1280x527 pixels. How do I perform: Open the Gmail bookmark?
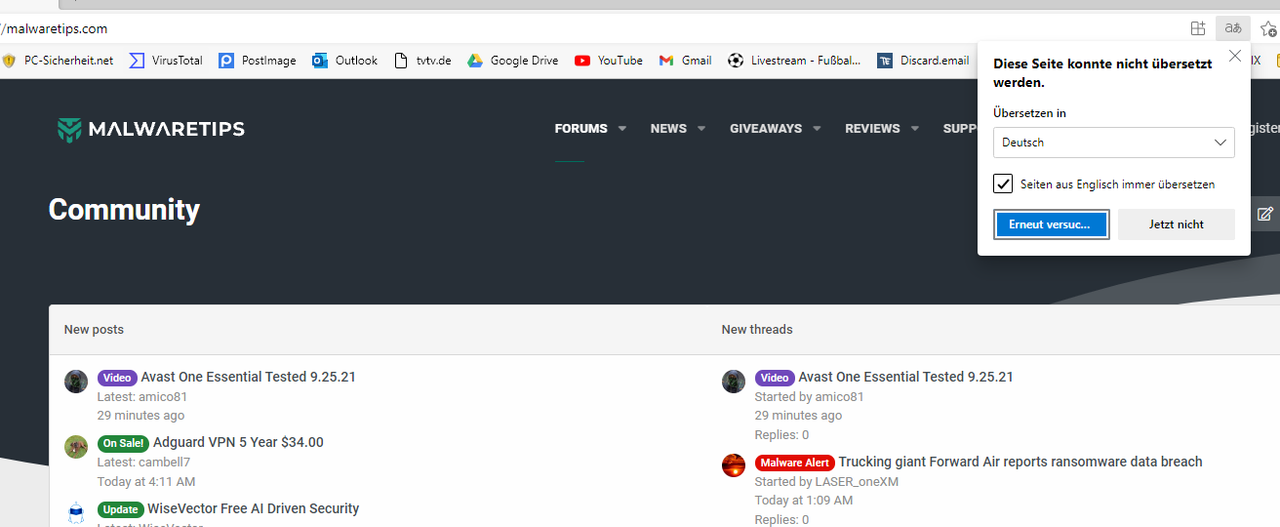686,60
